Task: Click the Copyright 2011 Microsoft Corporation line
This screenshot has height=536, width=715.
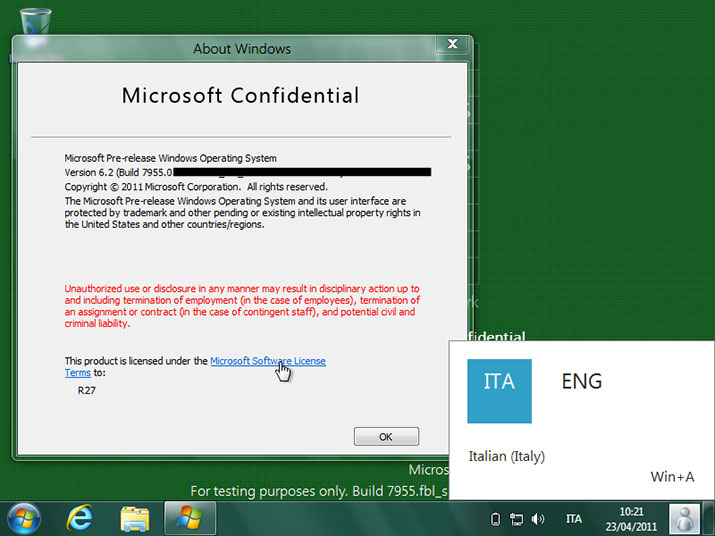Action: [x=196, y=187]
